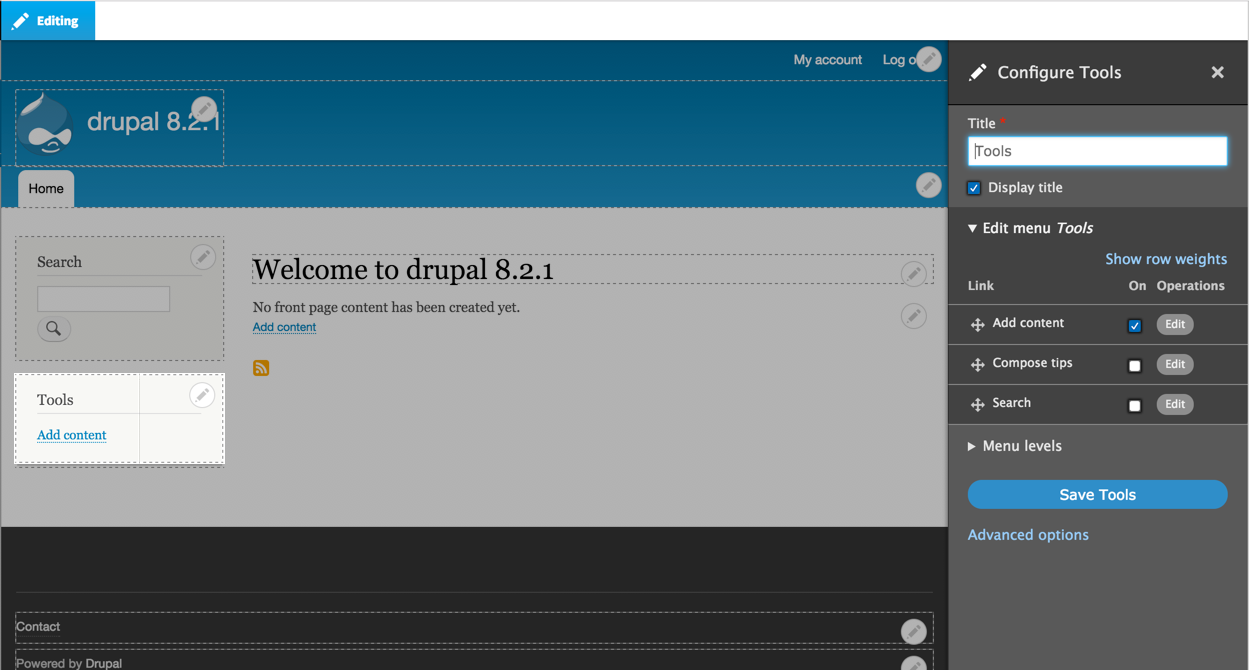Open the Contact footer link
Image resolution: width=1249 pixels, height=670 pixels.
(x=38, y=627)
